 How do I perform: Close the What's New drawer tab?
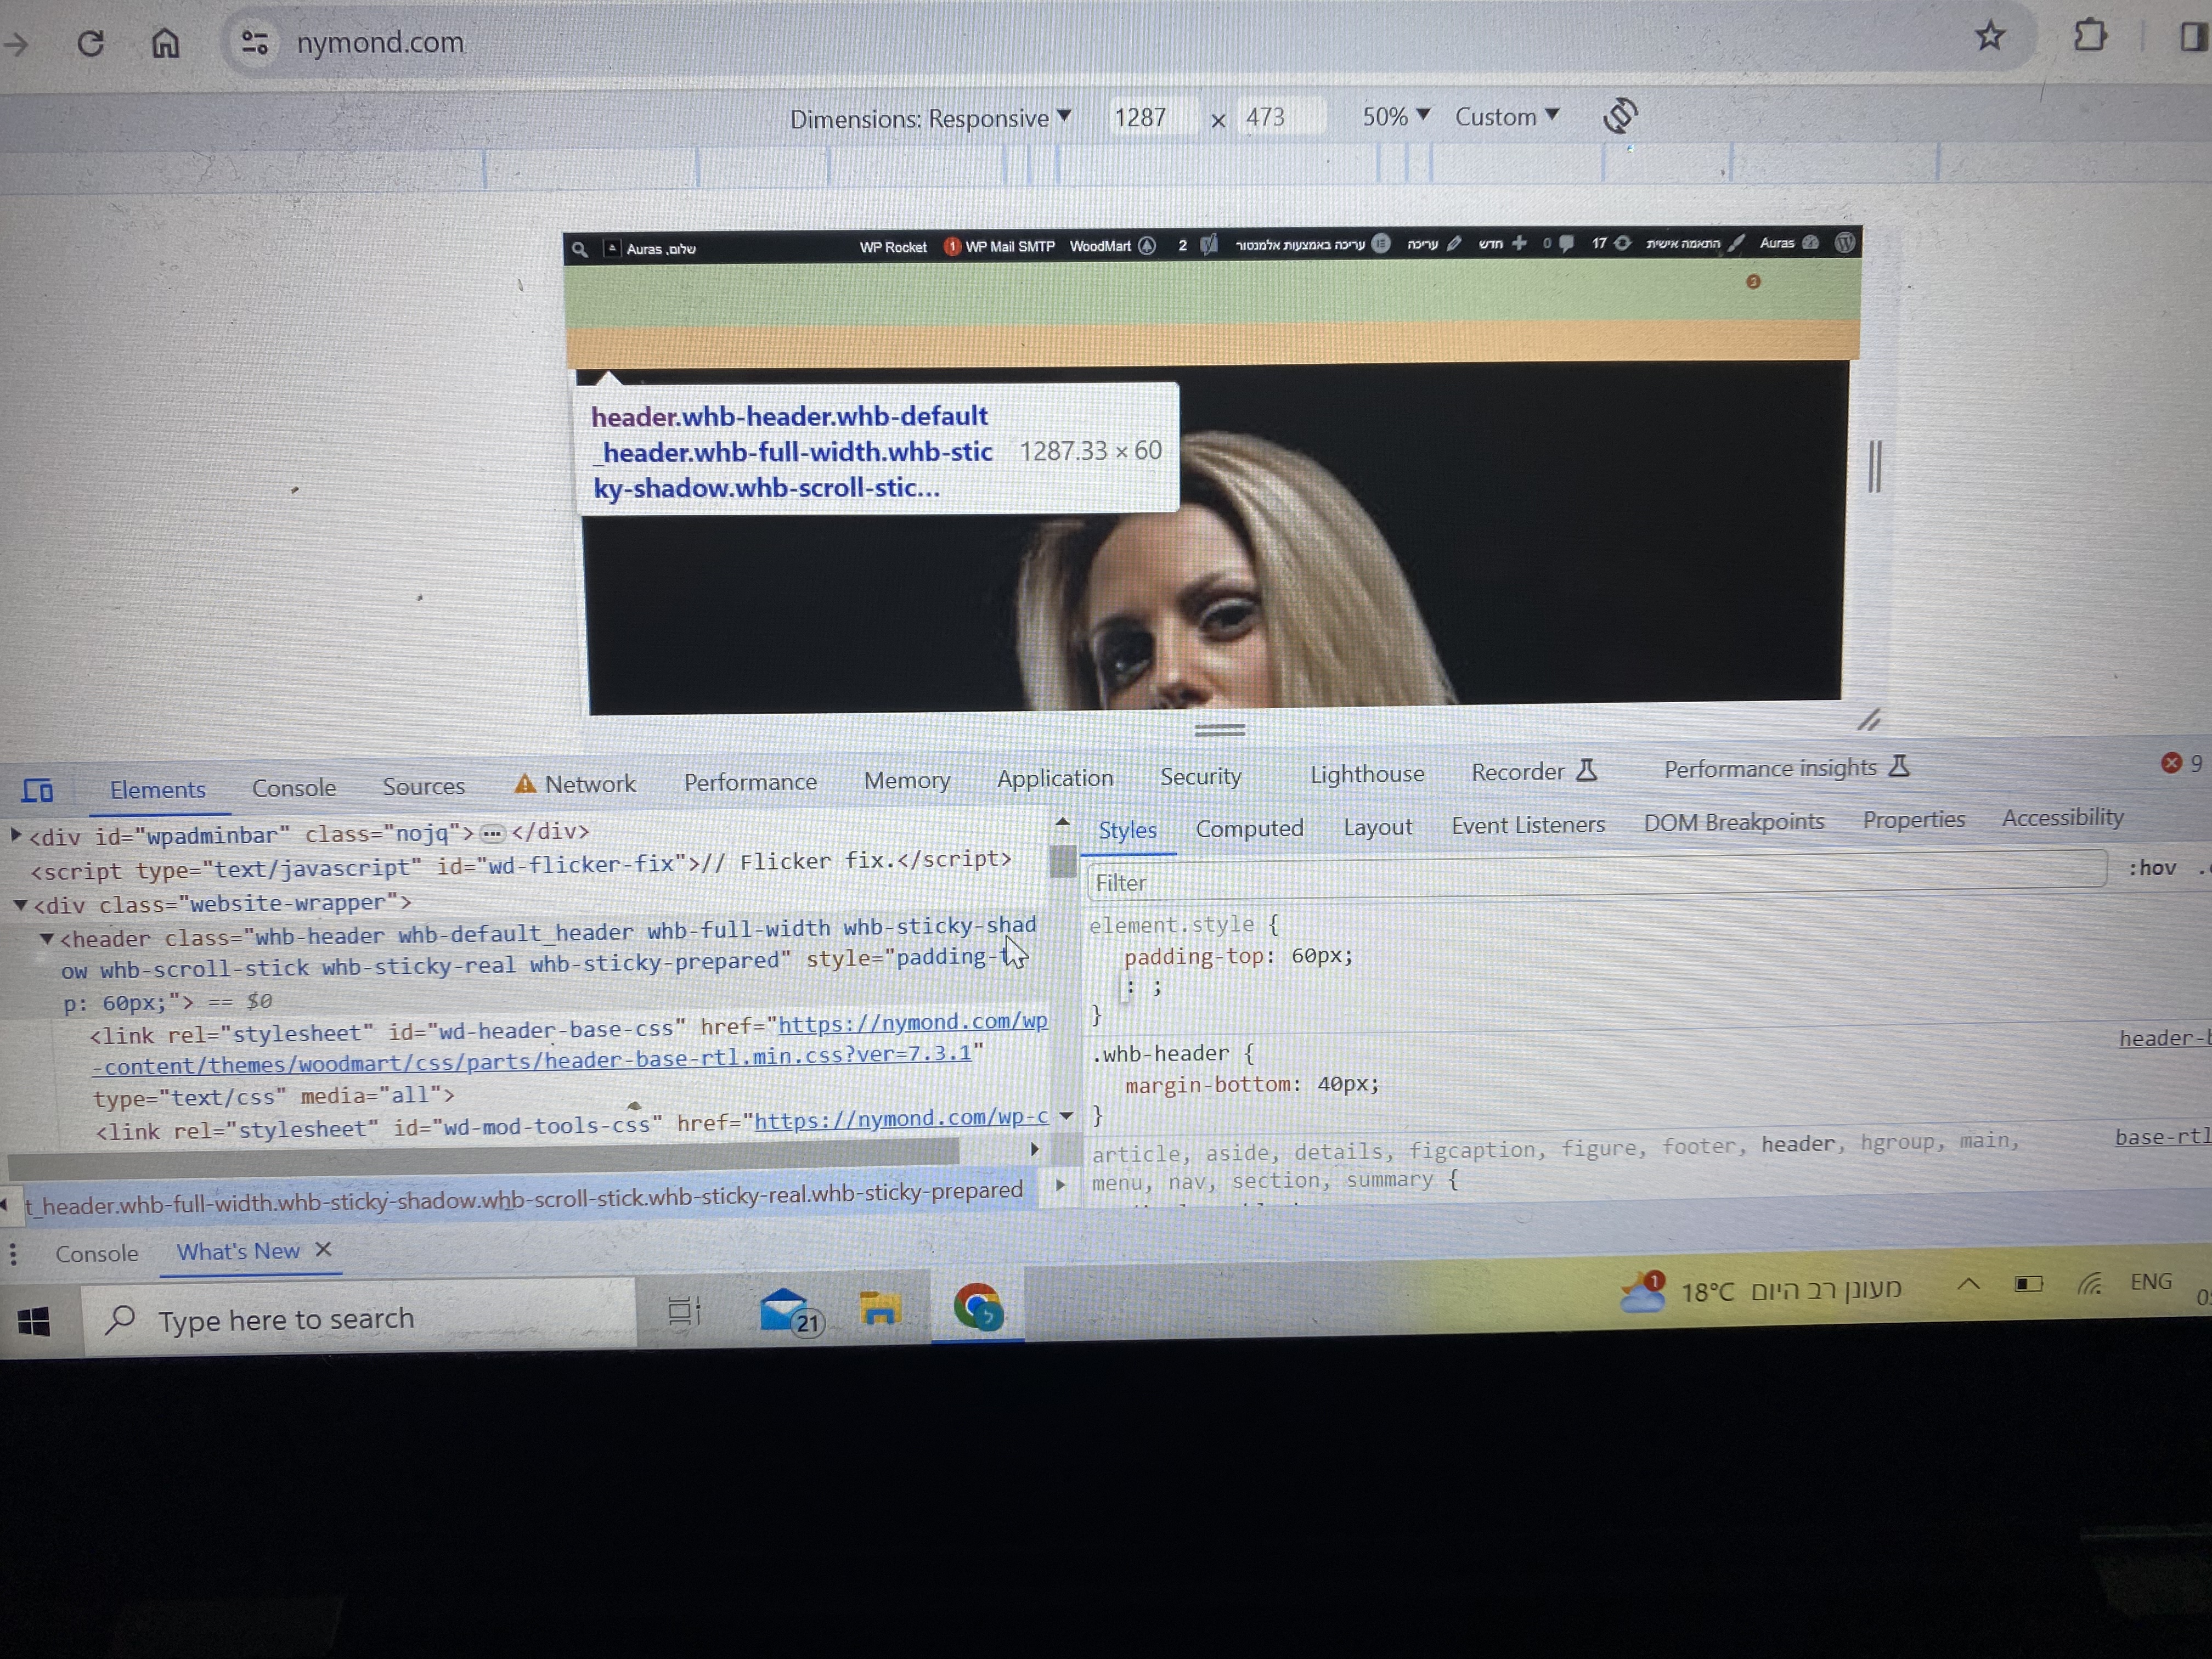pos(323,1250)
